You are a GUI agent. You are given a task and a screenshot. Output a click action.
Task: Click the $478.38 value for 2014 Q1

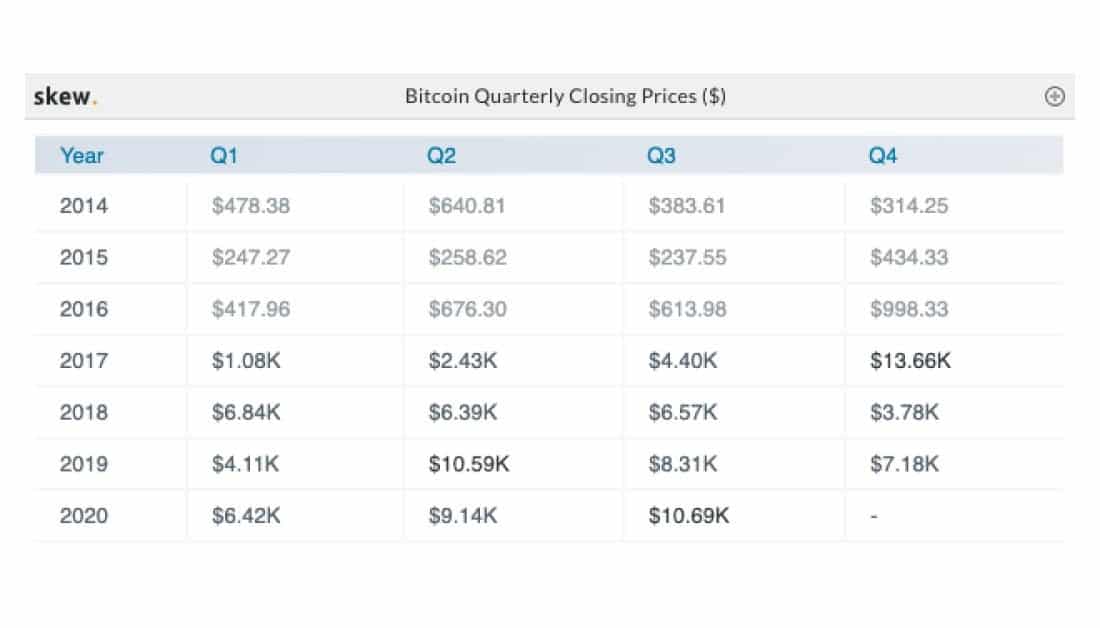click(x=250, y=207)
